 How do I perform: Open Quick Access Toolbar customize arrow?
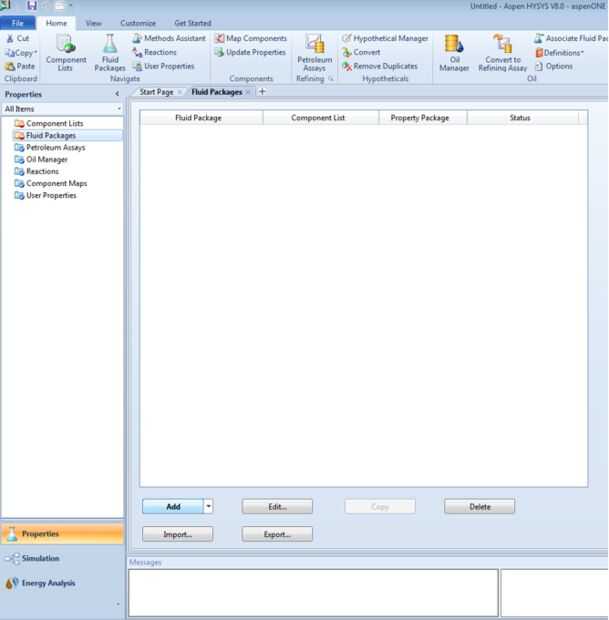[70, 6]
